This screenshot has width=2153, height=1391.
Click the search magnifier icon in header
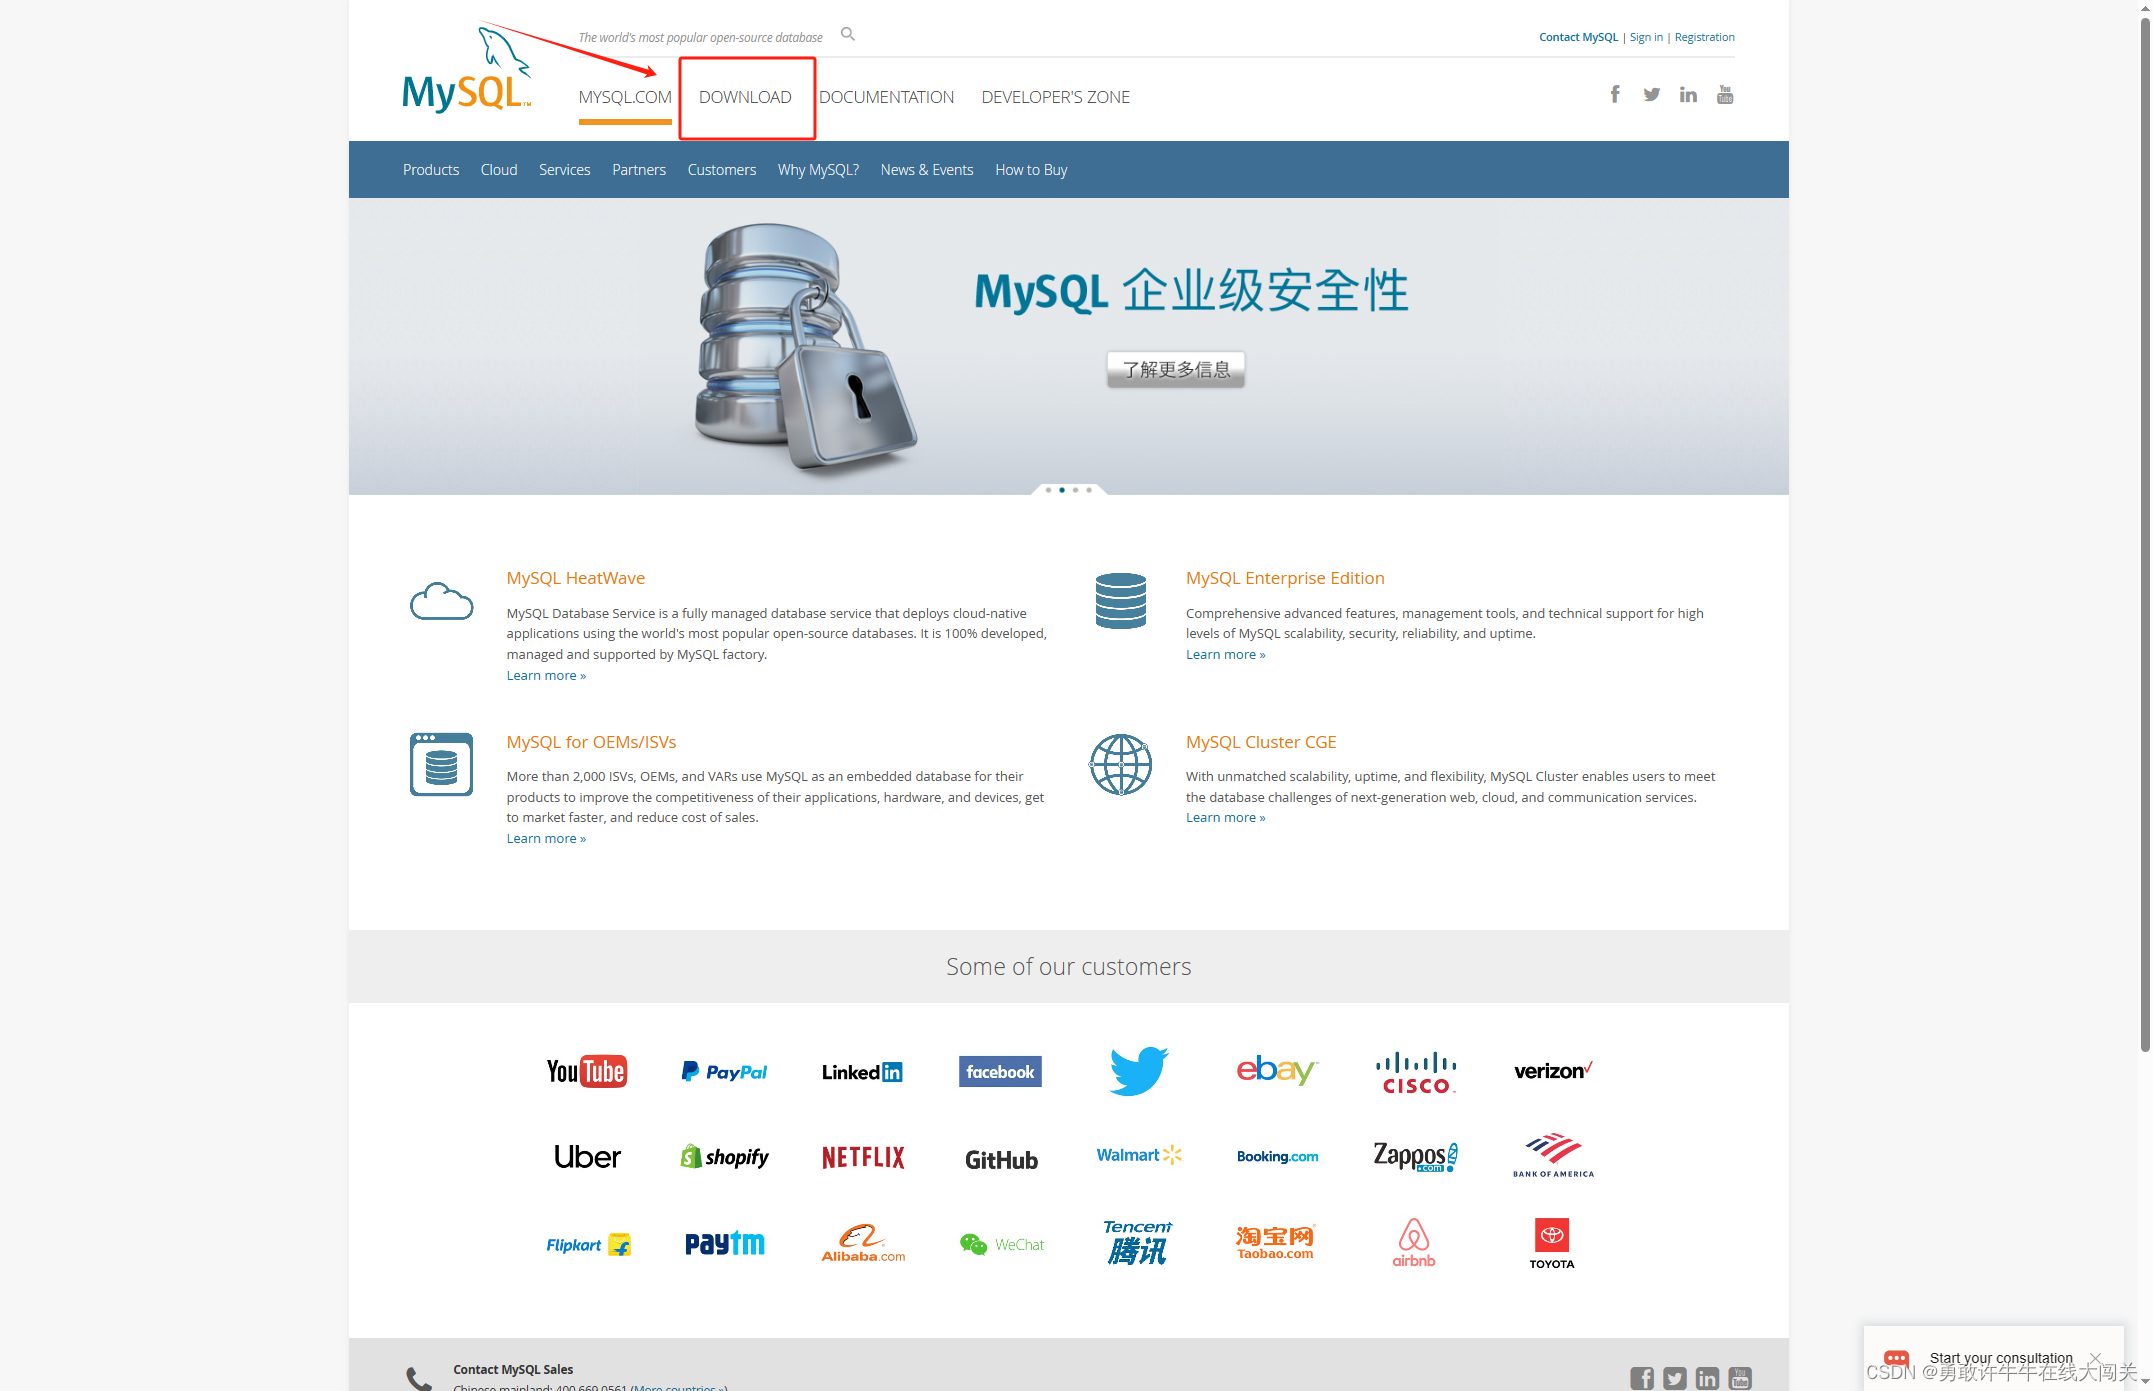point(847,35)
